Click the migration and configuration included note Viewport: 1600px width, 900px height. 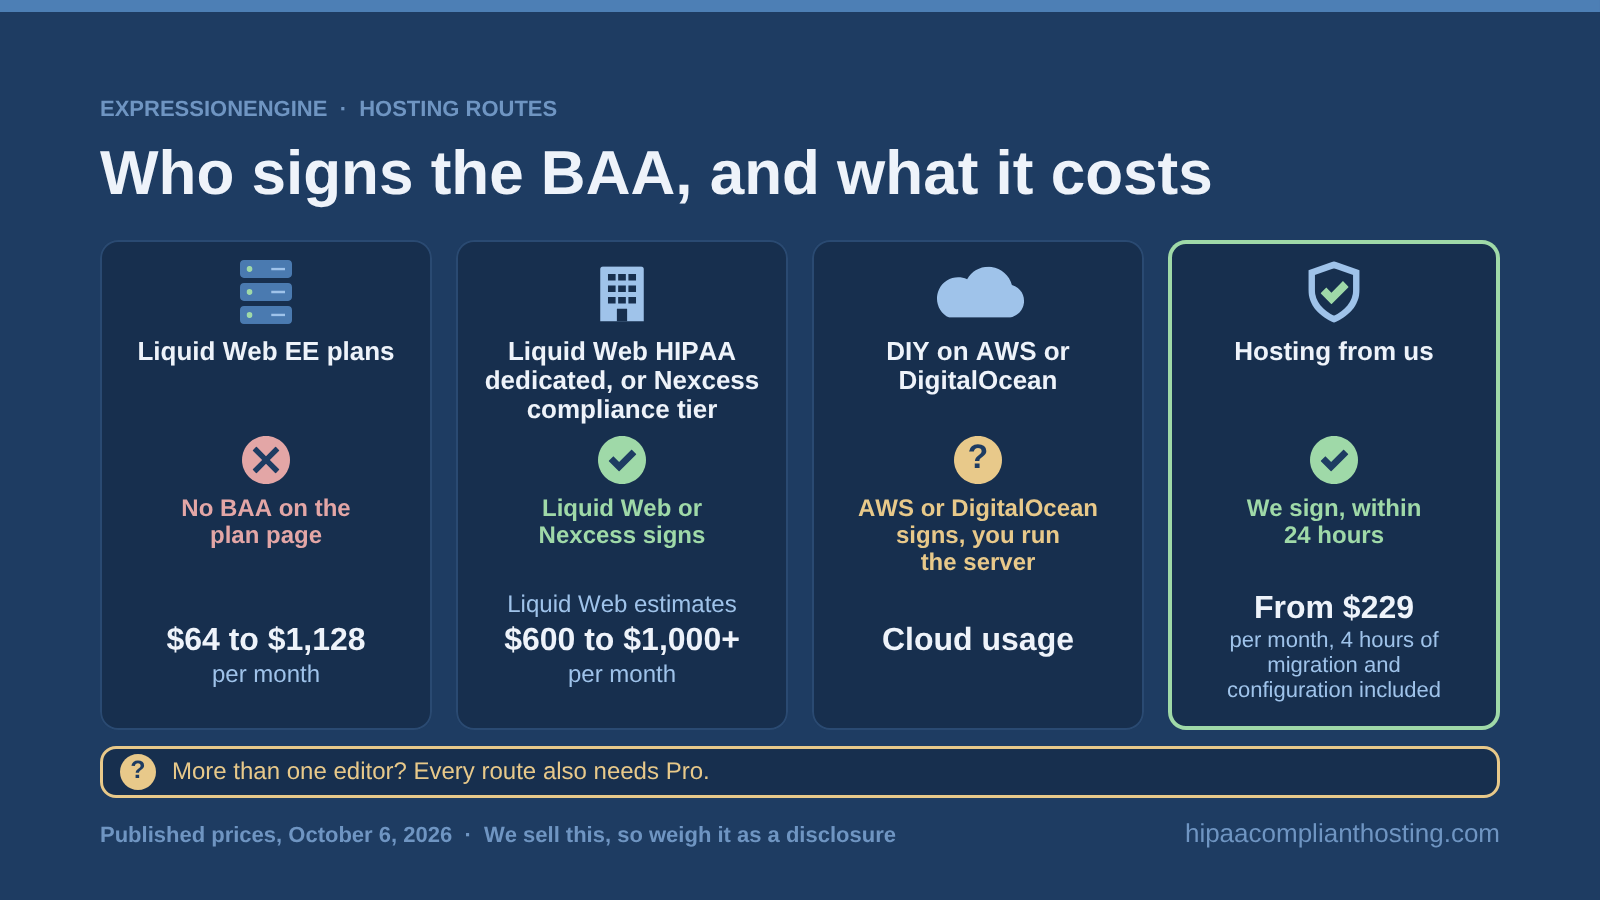(x=1334, y=665)
